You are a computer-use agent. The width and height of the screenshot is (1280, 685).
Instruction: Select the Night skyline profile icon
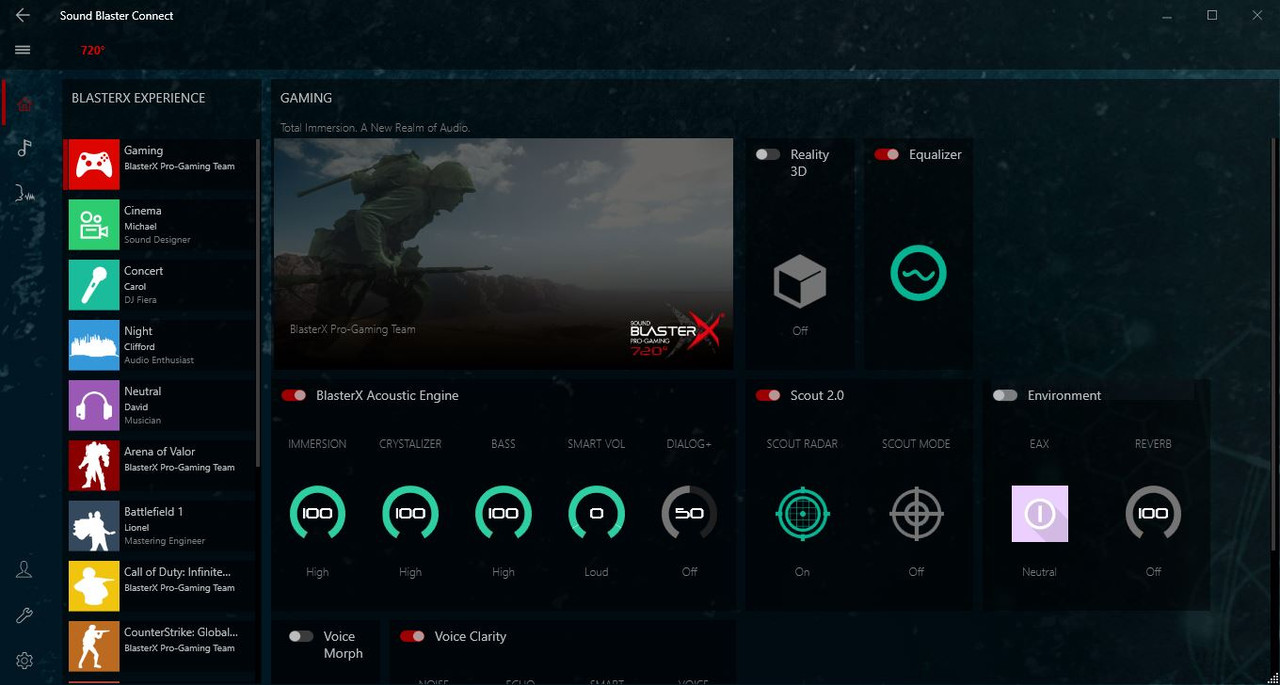[94, 345]
